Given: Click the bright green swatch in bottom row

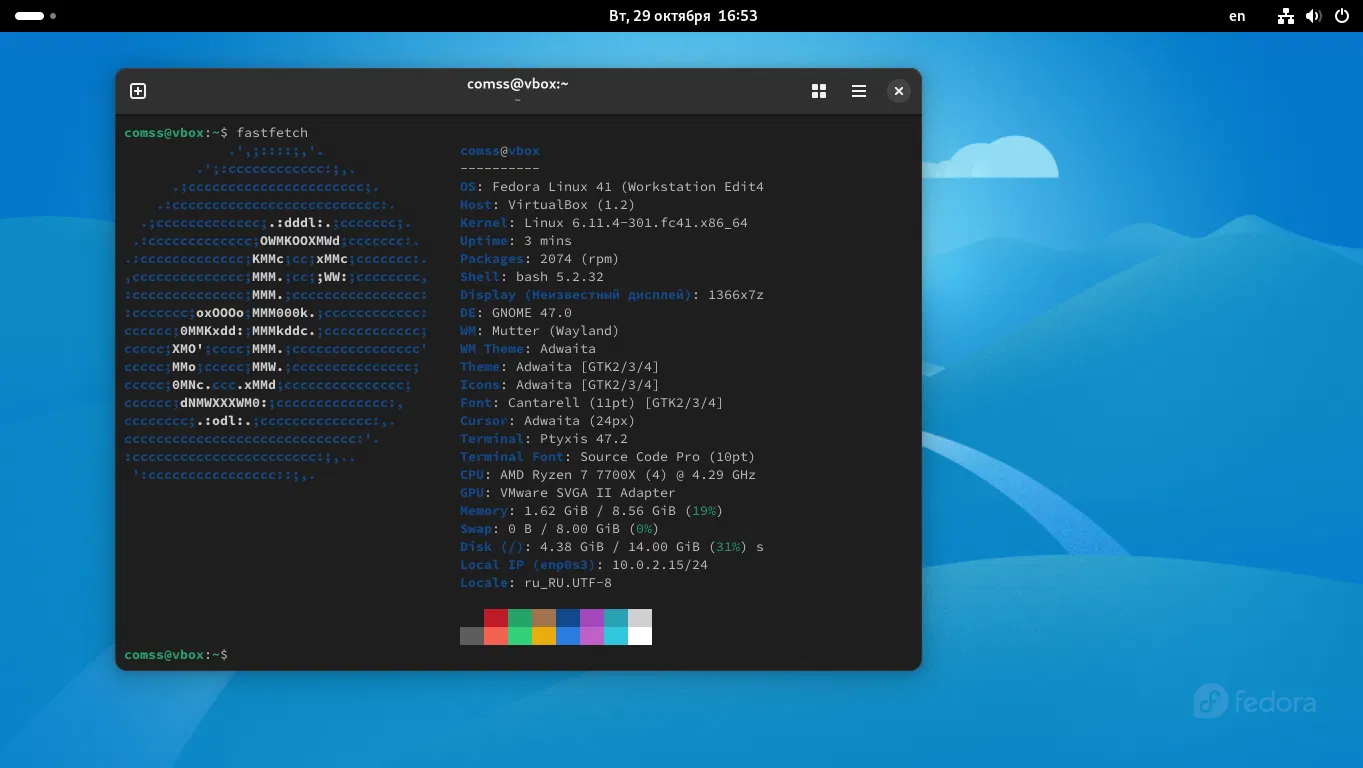Looking at the screenshot, I should point(520,636).
